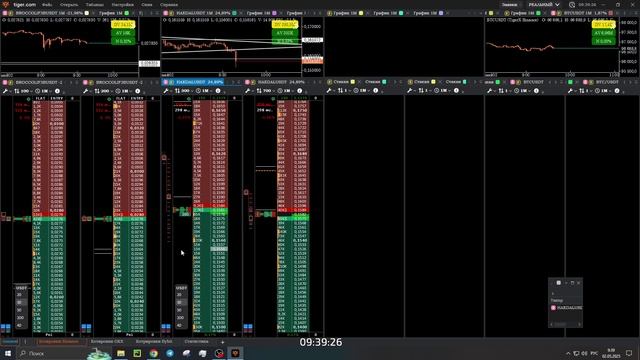This screenshot has height=360, width=640.
Task: Click teal color marker on NAKDAUSDT 1M tab
Action: tap(234, 13)
